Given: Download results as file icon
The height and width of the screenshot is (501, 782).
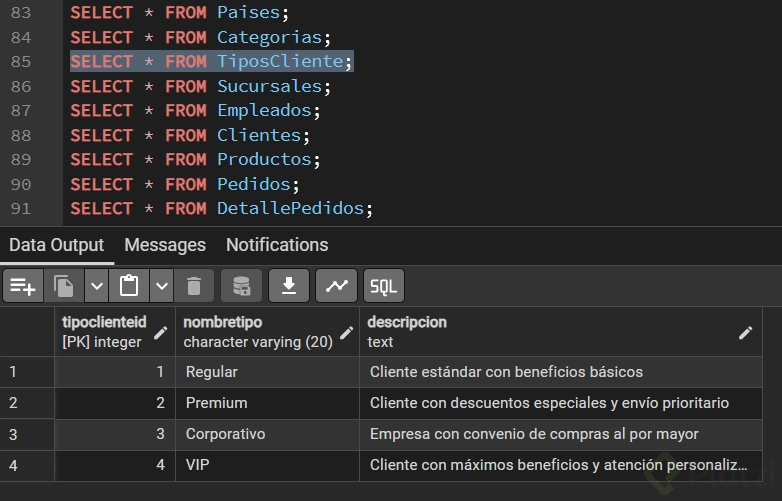Looking at the screenshot, I should pyautogui.click(x=289, y=286).
